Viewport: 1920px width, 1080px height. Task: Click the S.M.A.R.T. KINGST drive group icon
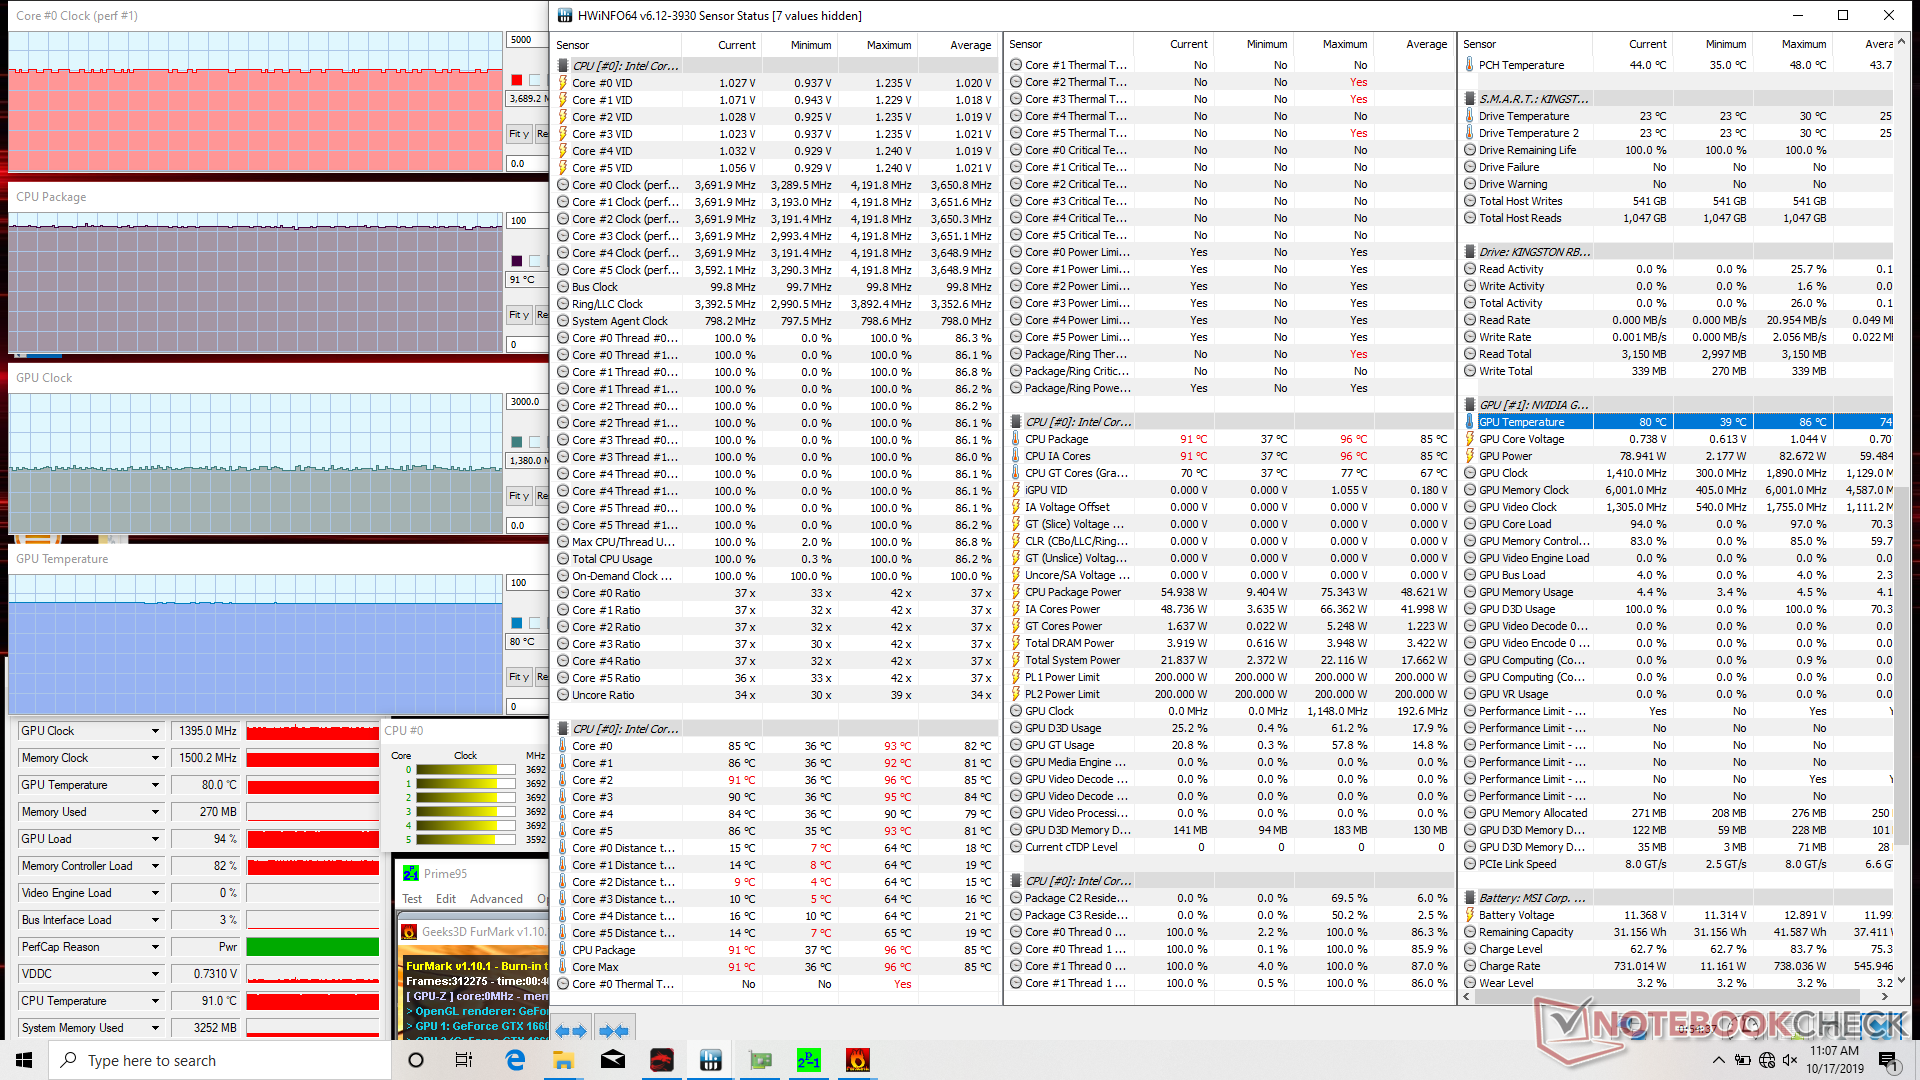[x=1470, y=99]
